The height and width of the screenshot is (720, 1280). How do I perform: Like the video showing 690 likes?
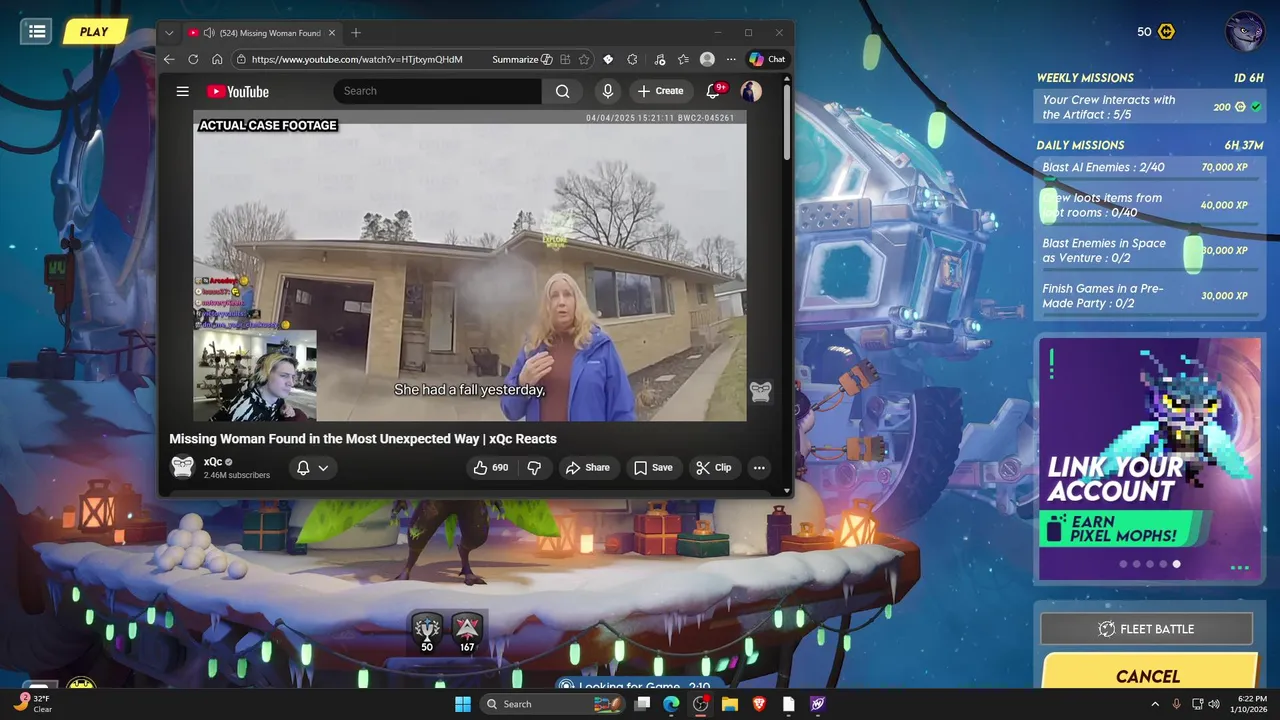(x=490, y=467)
